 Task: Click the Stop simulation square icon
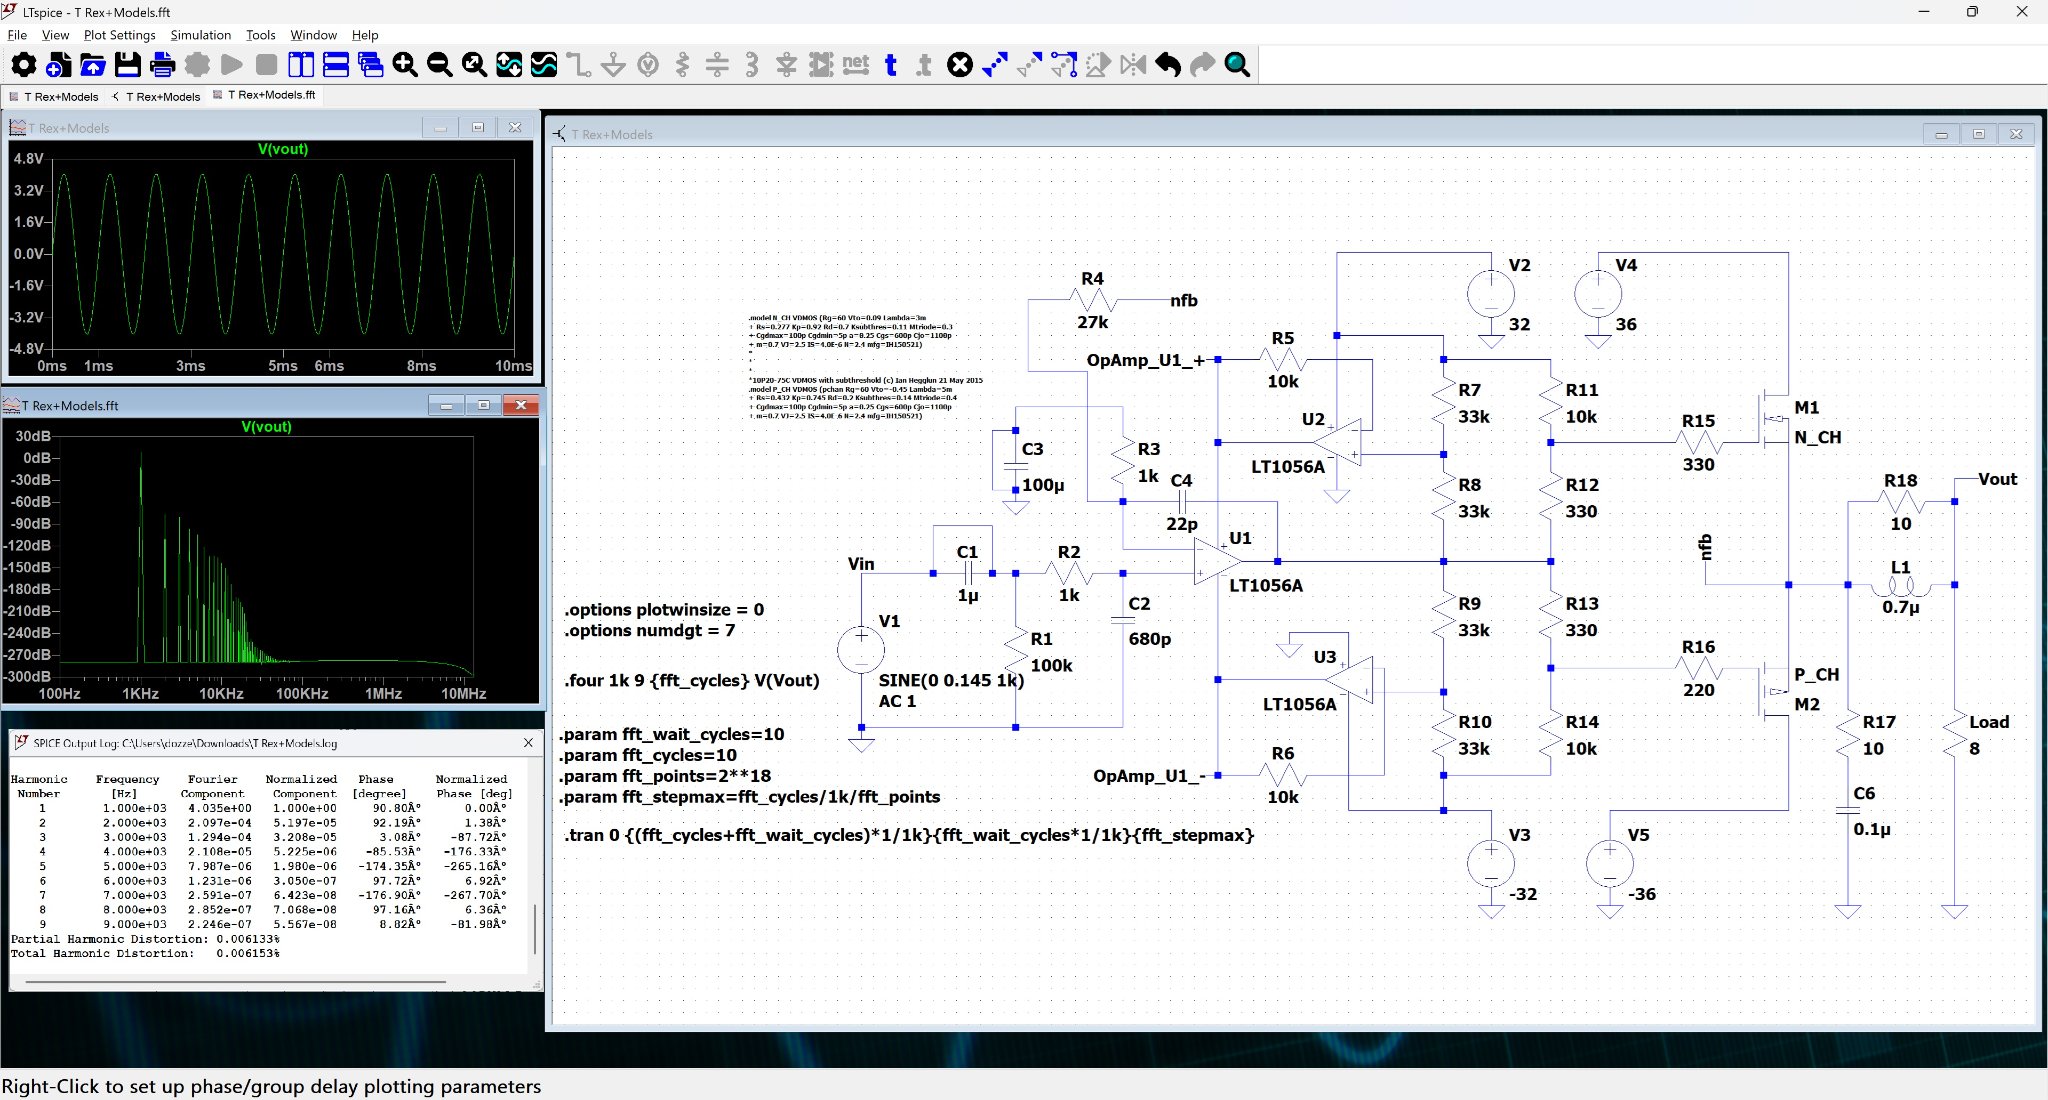pos(266,65)
